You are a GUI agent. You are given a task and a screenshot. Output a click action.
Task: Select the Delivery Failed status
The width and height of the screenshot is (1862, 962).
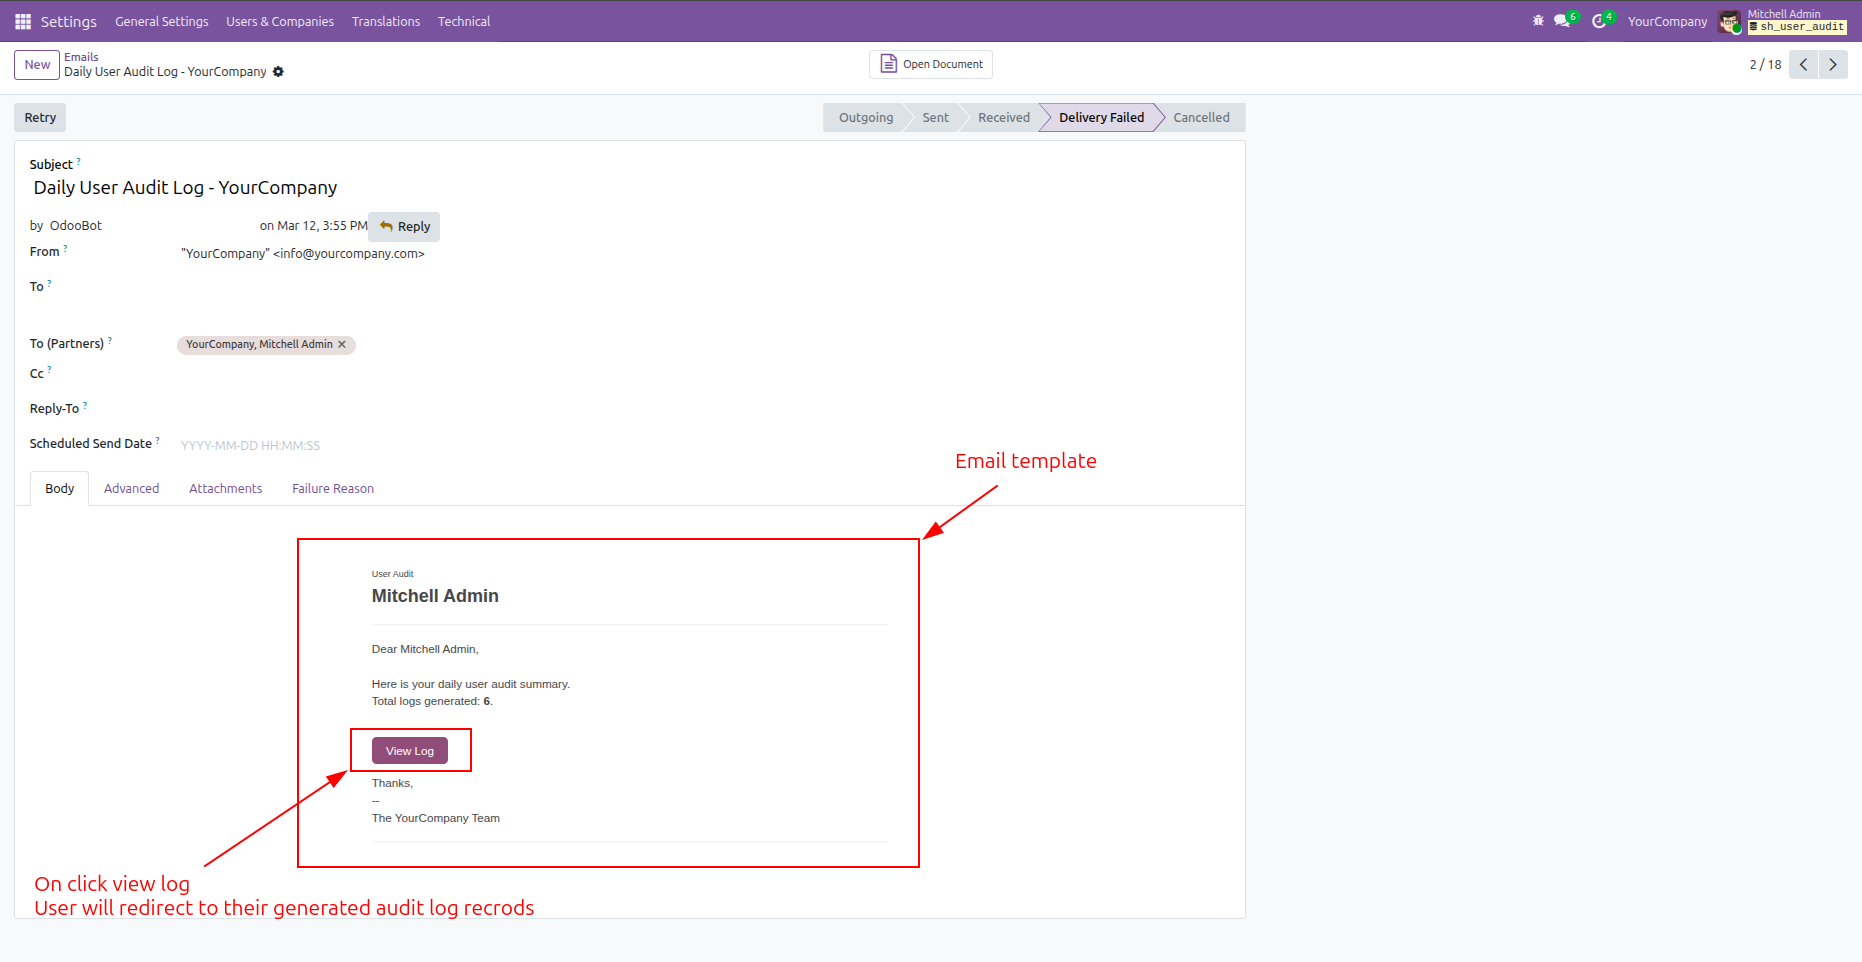click(x=1101, y=118)
